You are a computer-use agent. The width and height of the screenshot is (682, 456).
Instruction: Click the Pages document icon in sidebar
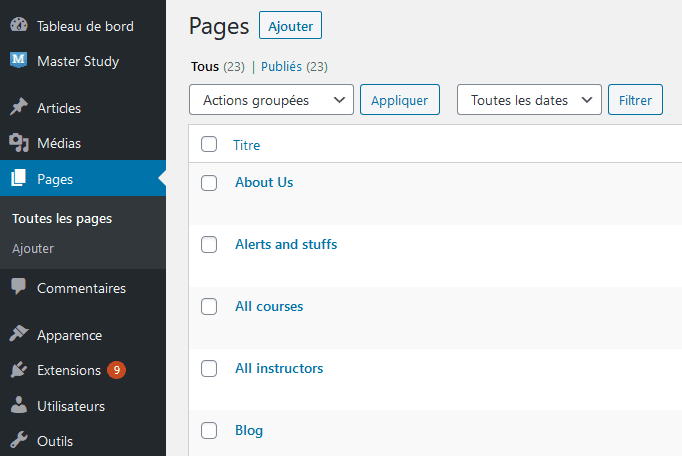18,178
